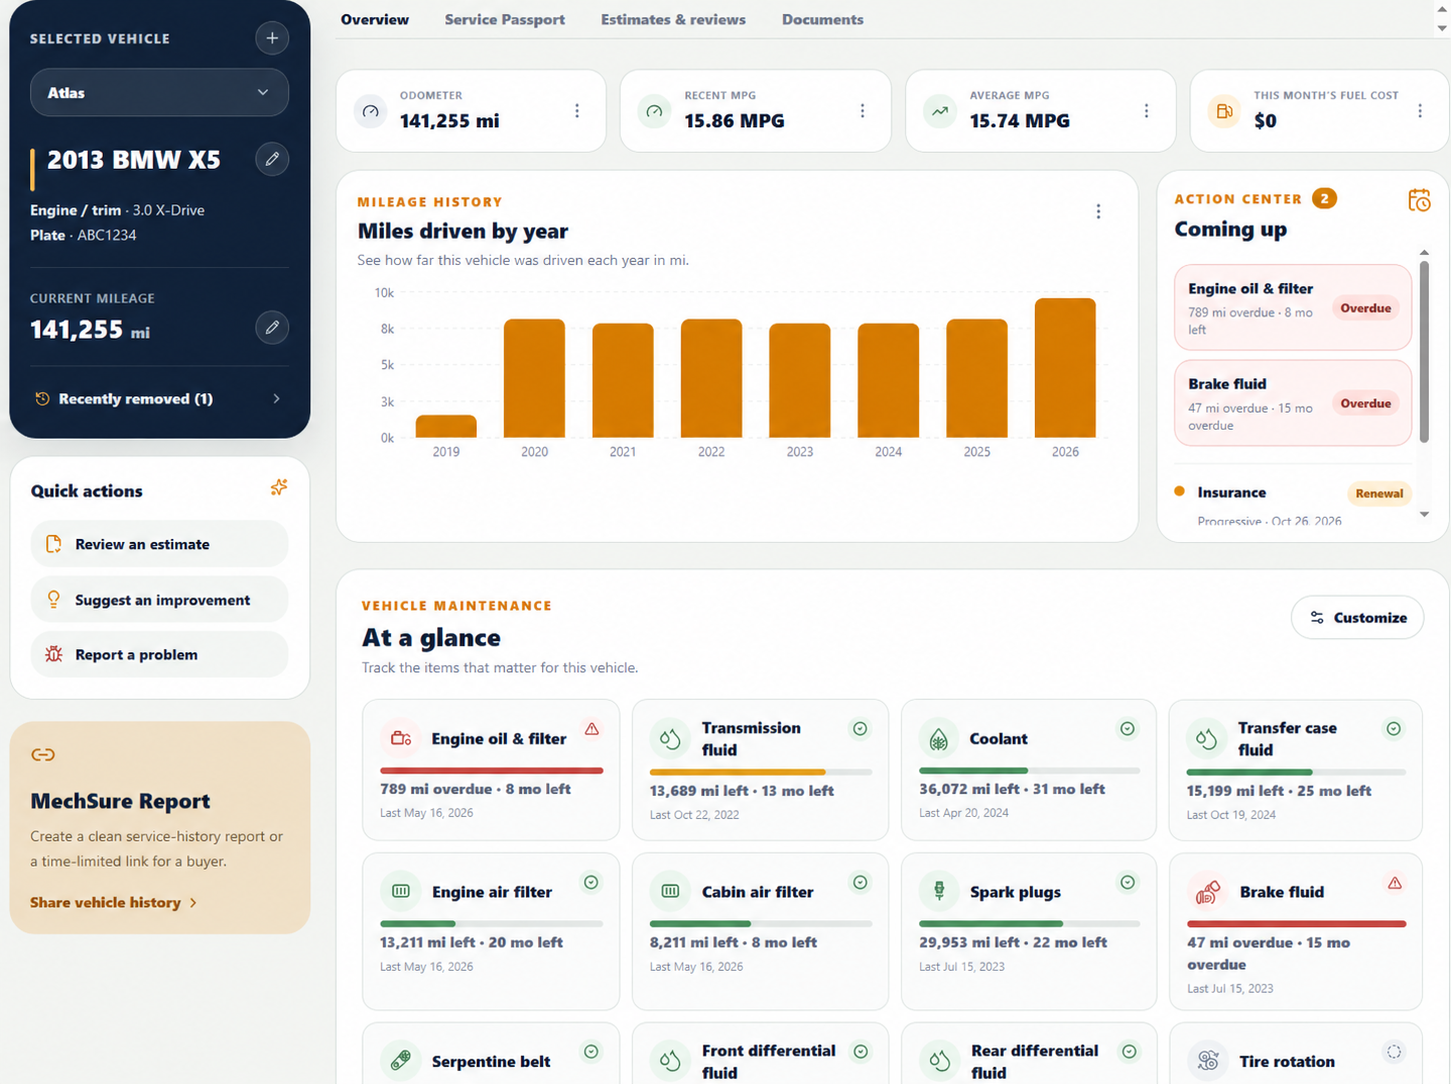
Task: Go to the Documents tab
Action: coord(822,20)
